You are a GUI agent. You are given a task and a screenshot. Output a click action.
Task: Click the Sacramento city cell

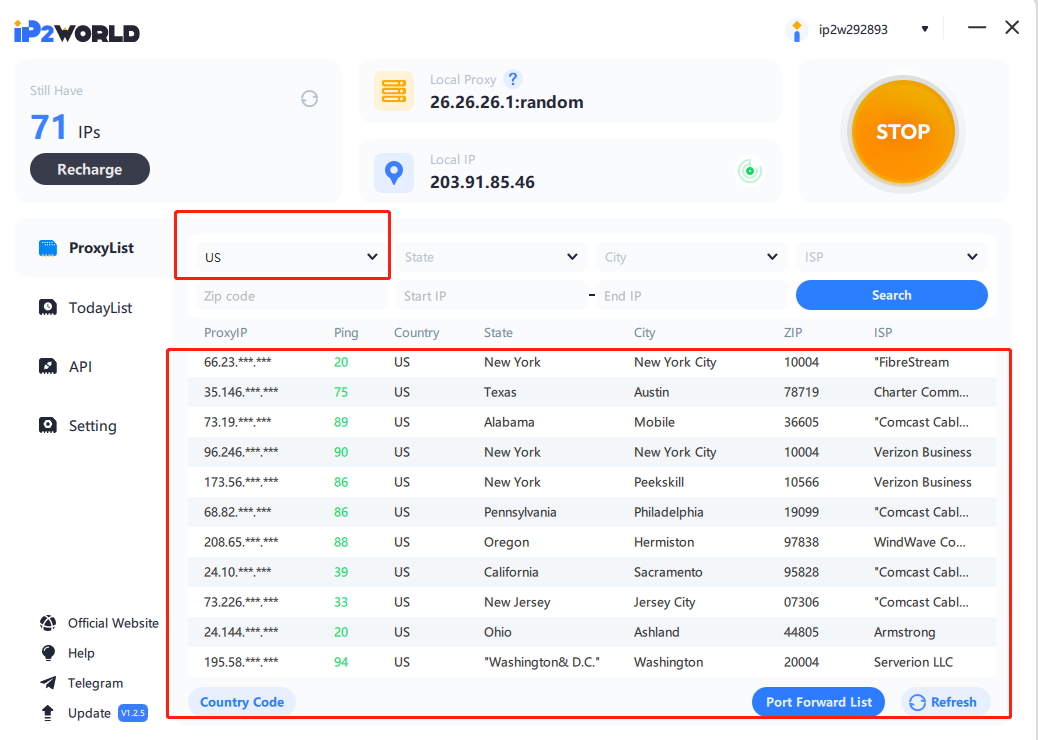pos(668,572)
